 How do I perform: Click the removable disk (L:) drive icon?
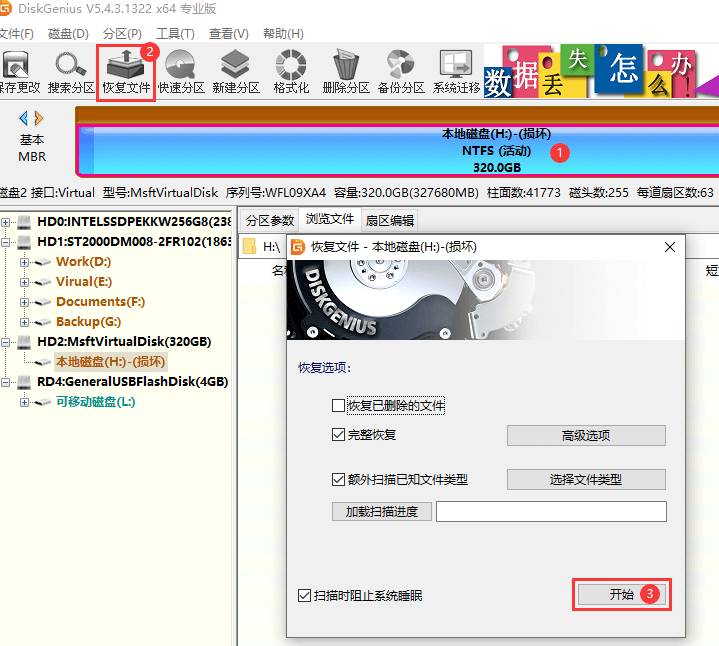43,403
